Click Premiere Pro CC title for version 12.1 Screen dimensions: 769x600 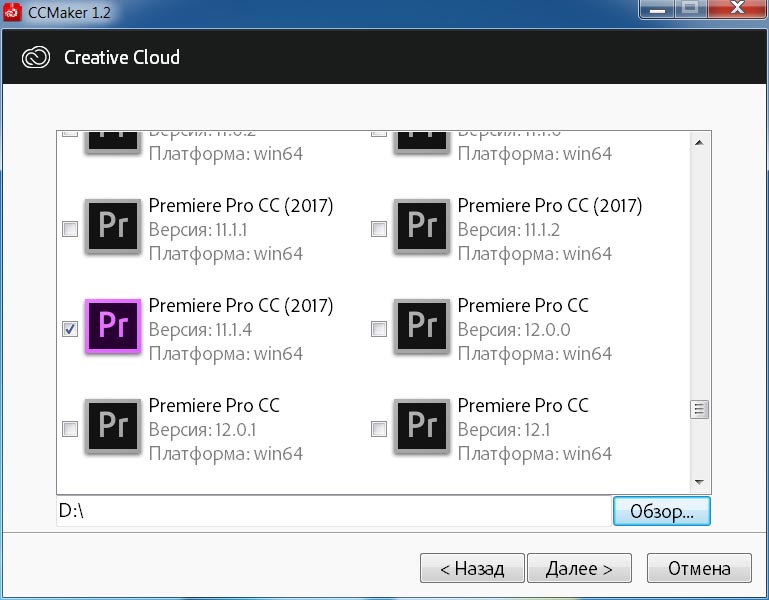click(x=523, y=405)
